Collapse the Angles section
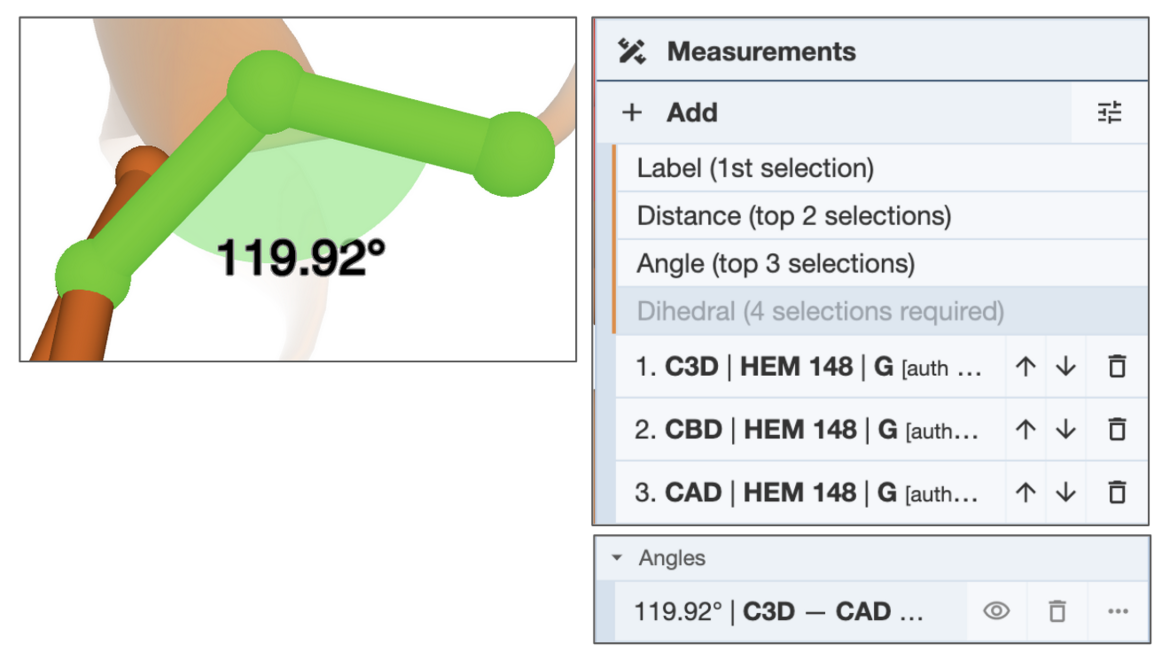The image size is (1170, 668). [617, 558]
